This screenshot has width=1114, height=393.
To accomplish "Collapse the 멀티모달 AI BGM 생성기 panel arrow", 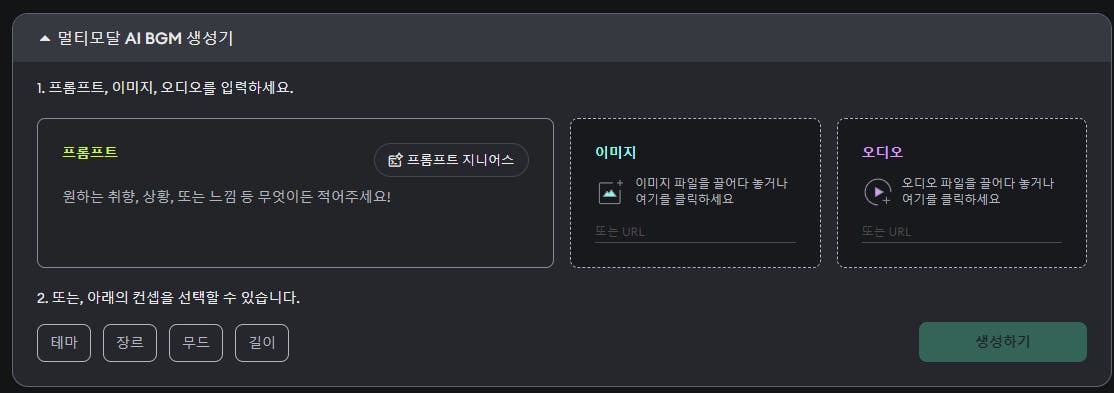I will tap(45, 39).
